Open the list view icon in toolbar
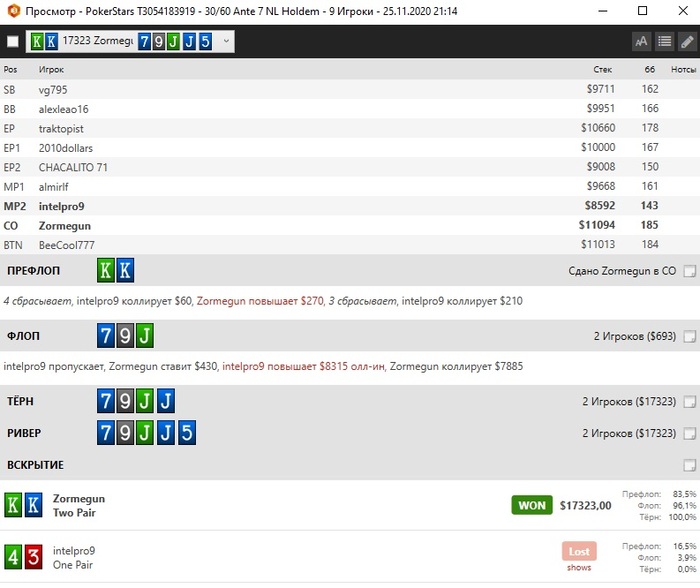Screen dimensions: 700x588 tap(664, 42)
